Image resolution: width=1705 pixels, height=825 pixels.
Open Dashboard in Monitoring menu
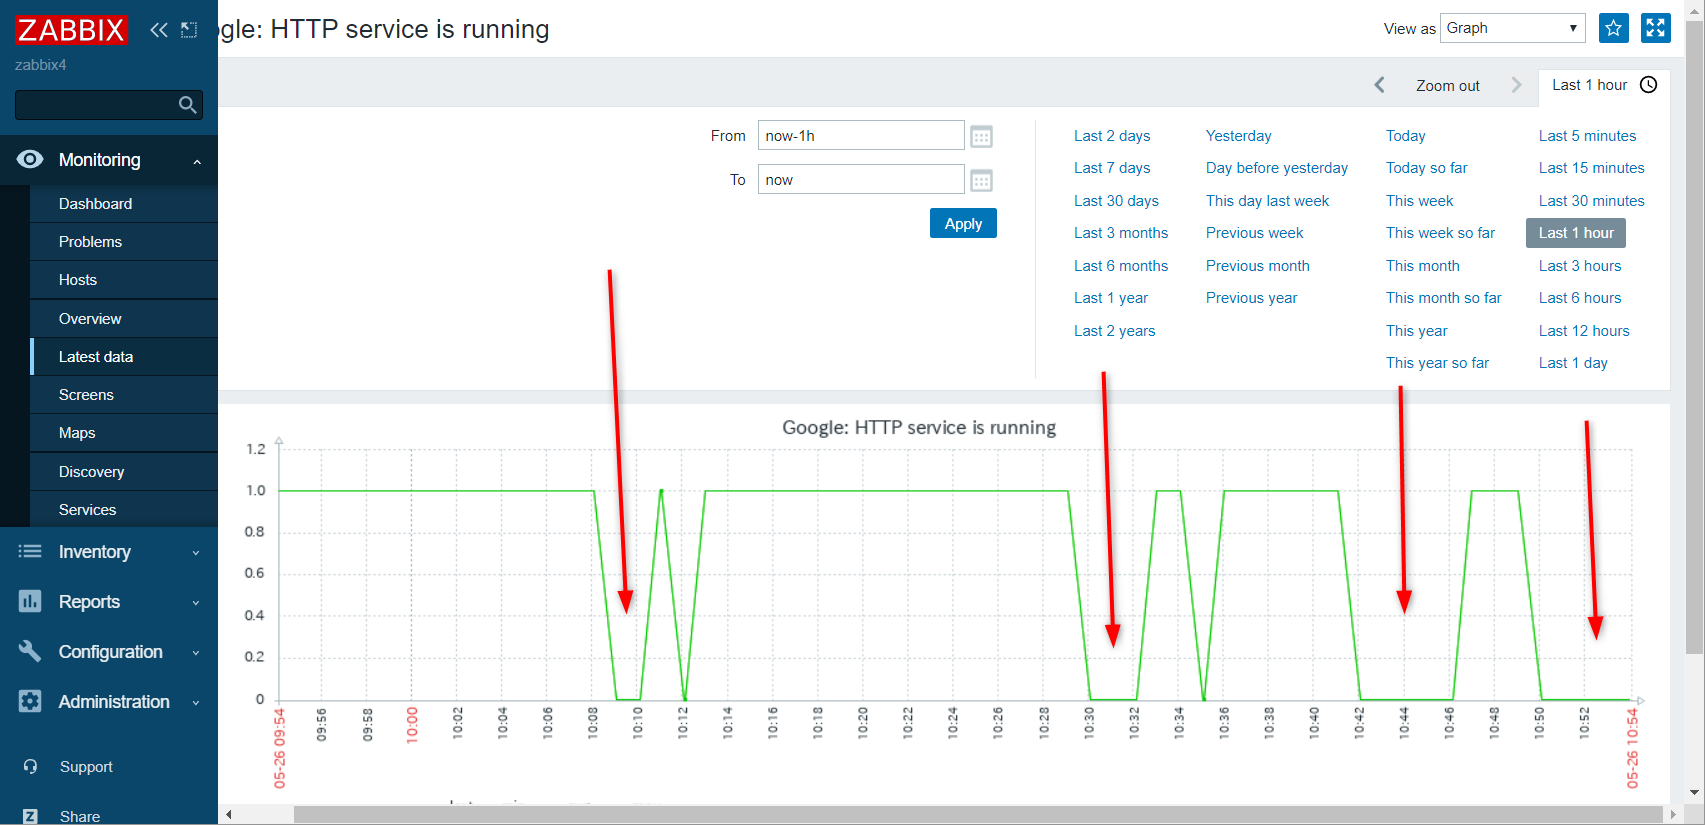tap(124, 204)
